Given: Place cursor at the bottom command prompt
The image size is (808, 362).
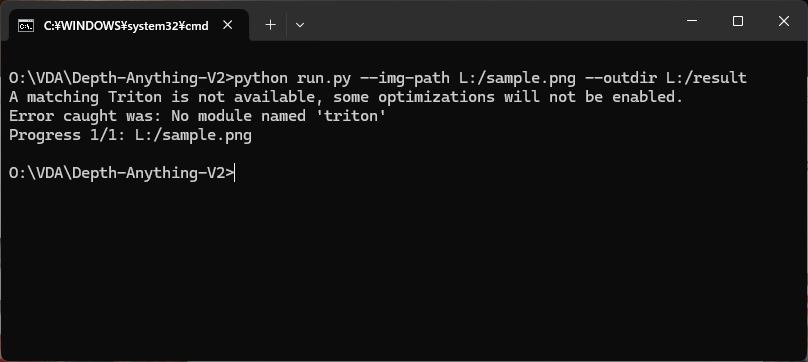Looking at the screenshot, I should [x=235, y=173].
